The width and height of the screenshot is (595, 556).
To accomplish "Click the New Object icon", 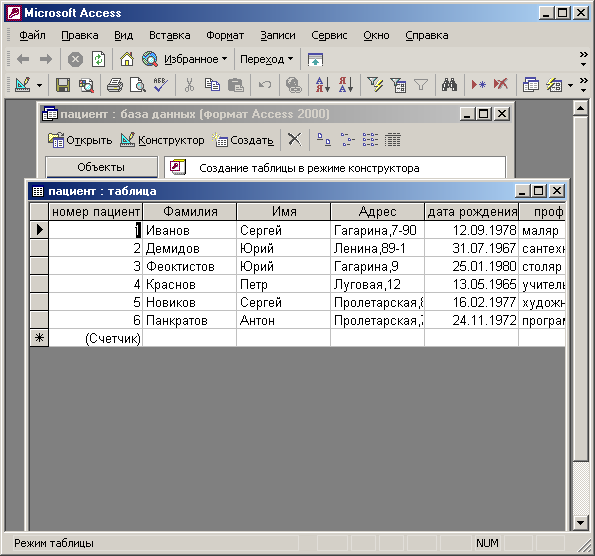I will point(554,85).
